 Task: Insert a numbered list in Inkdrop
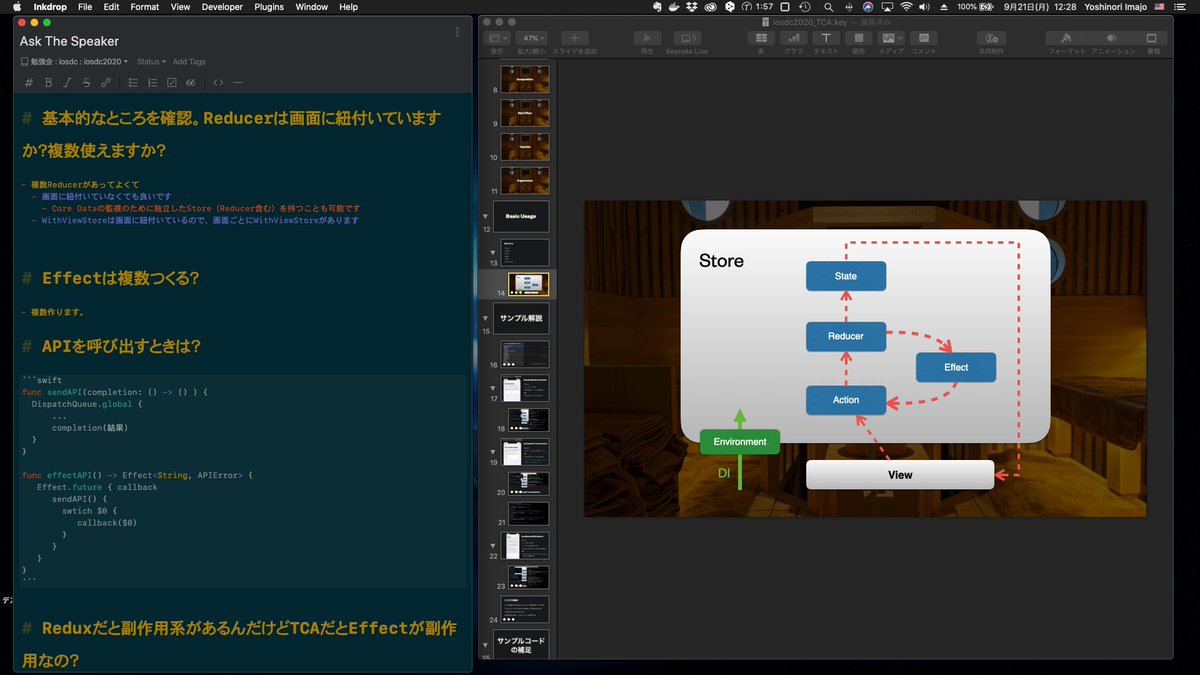coord(152,82)
